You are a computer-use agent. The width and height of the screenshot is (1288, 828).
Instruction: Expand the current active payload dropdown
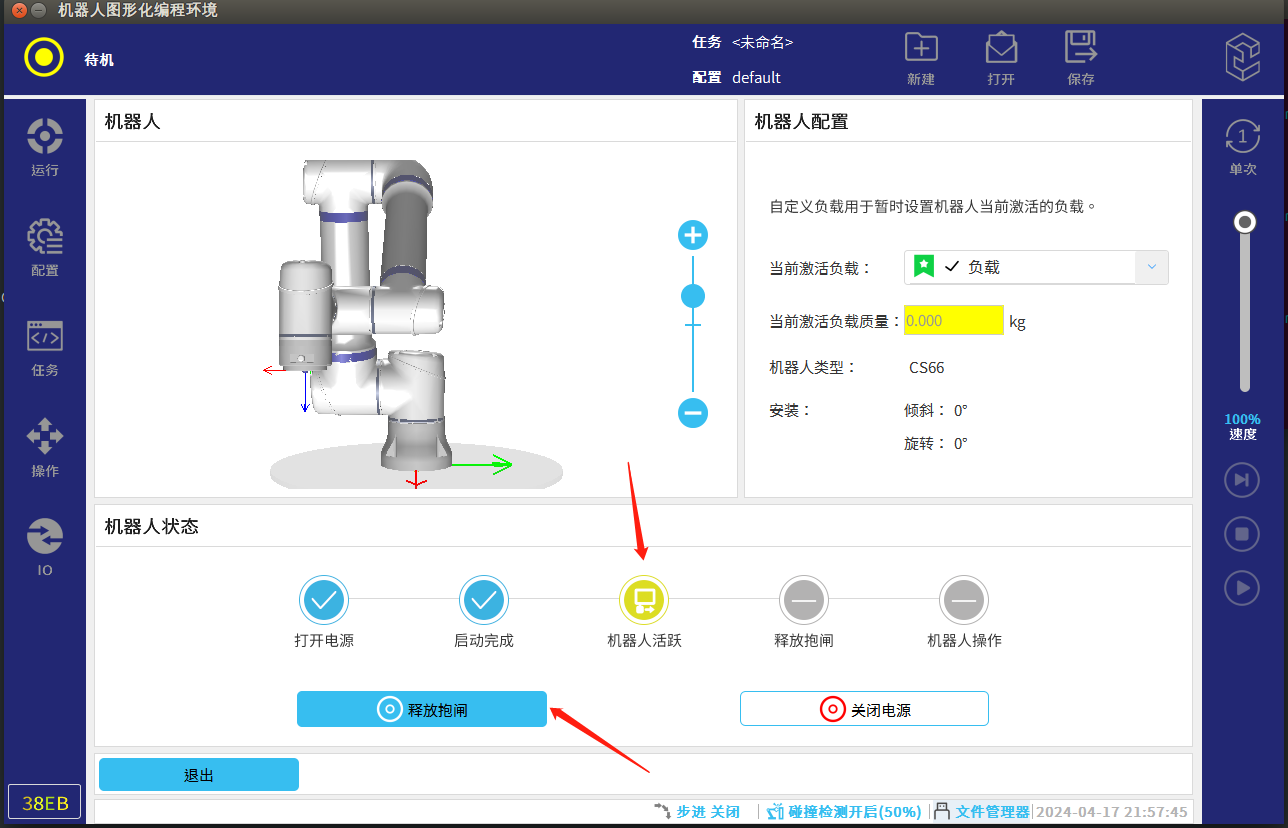click(1150, 267)
